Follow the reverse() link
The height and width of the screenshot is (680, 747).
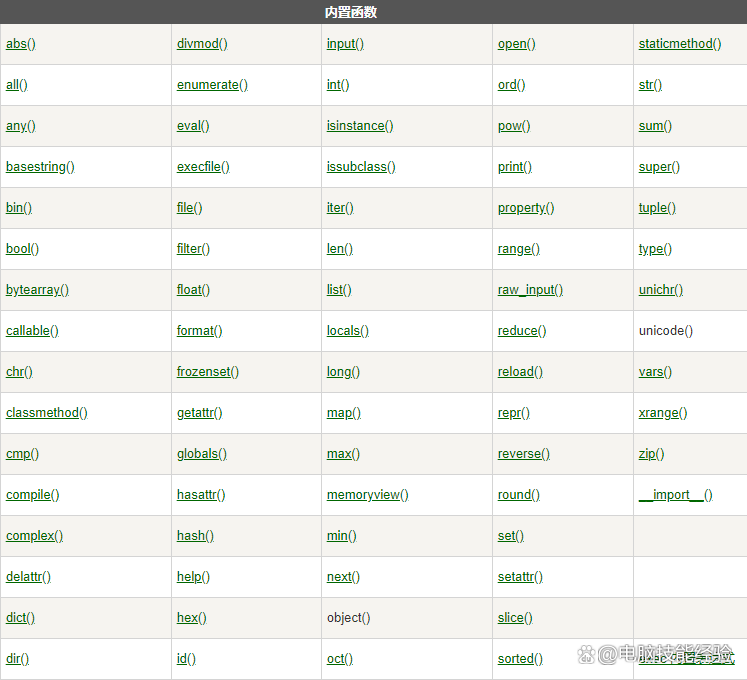coord(524,454)
